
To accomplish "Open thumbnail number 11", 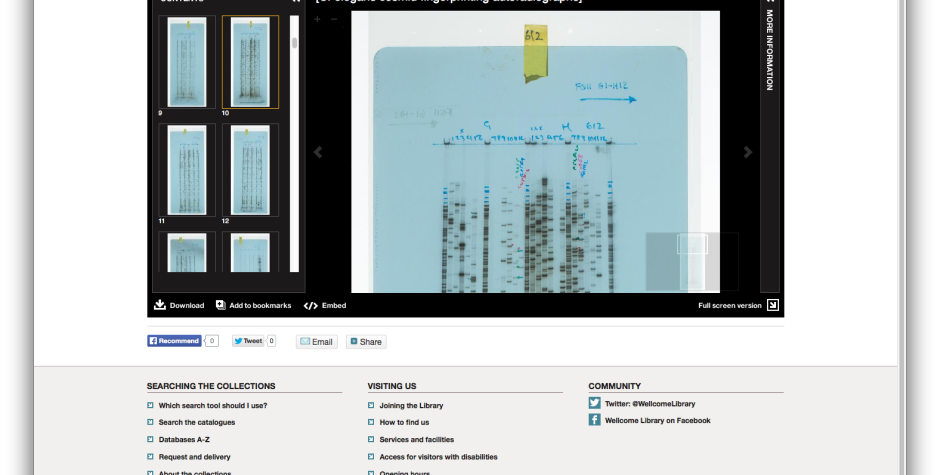I will click(187, 170).
